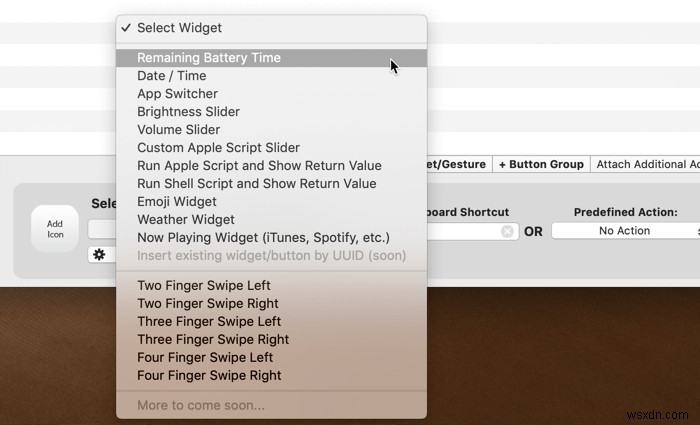Click the + Button Group button

coord(540,165)
